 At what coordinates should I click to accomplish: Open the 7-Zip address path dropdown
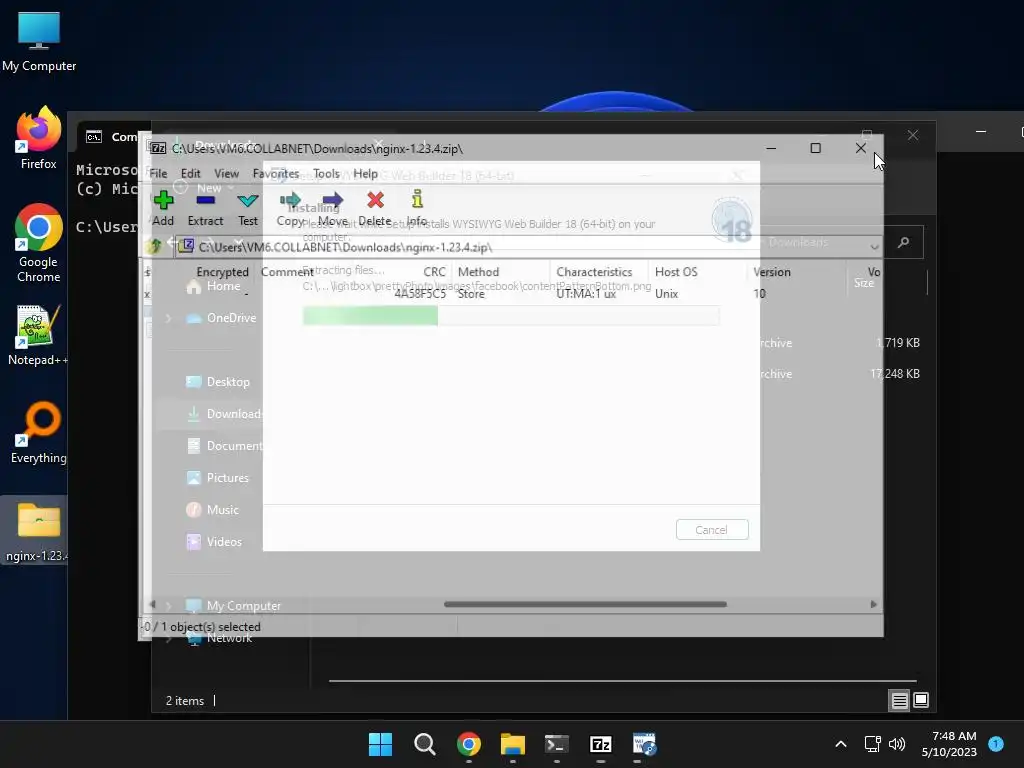pyautogui.click(x=874, y=247)
